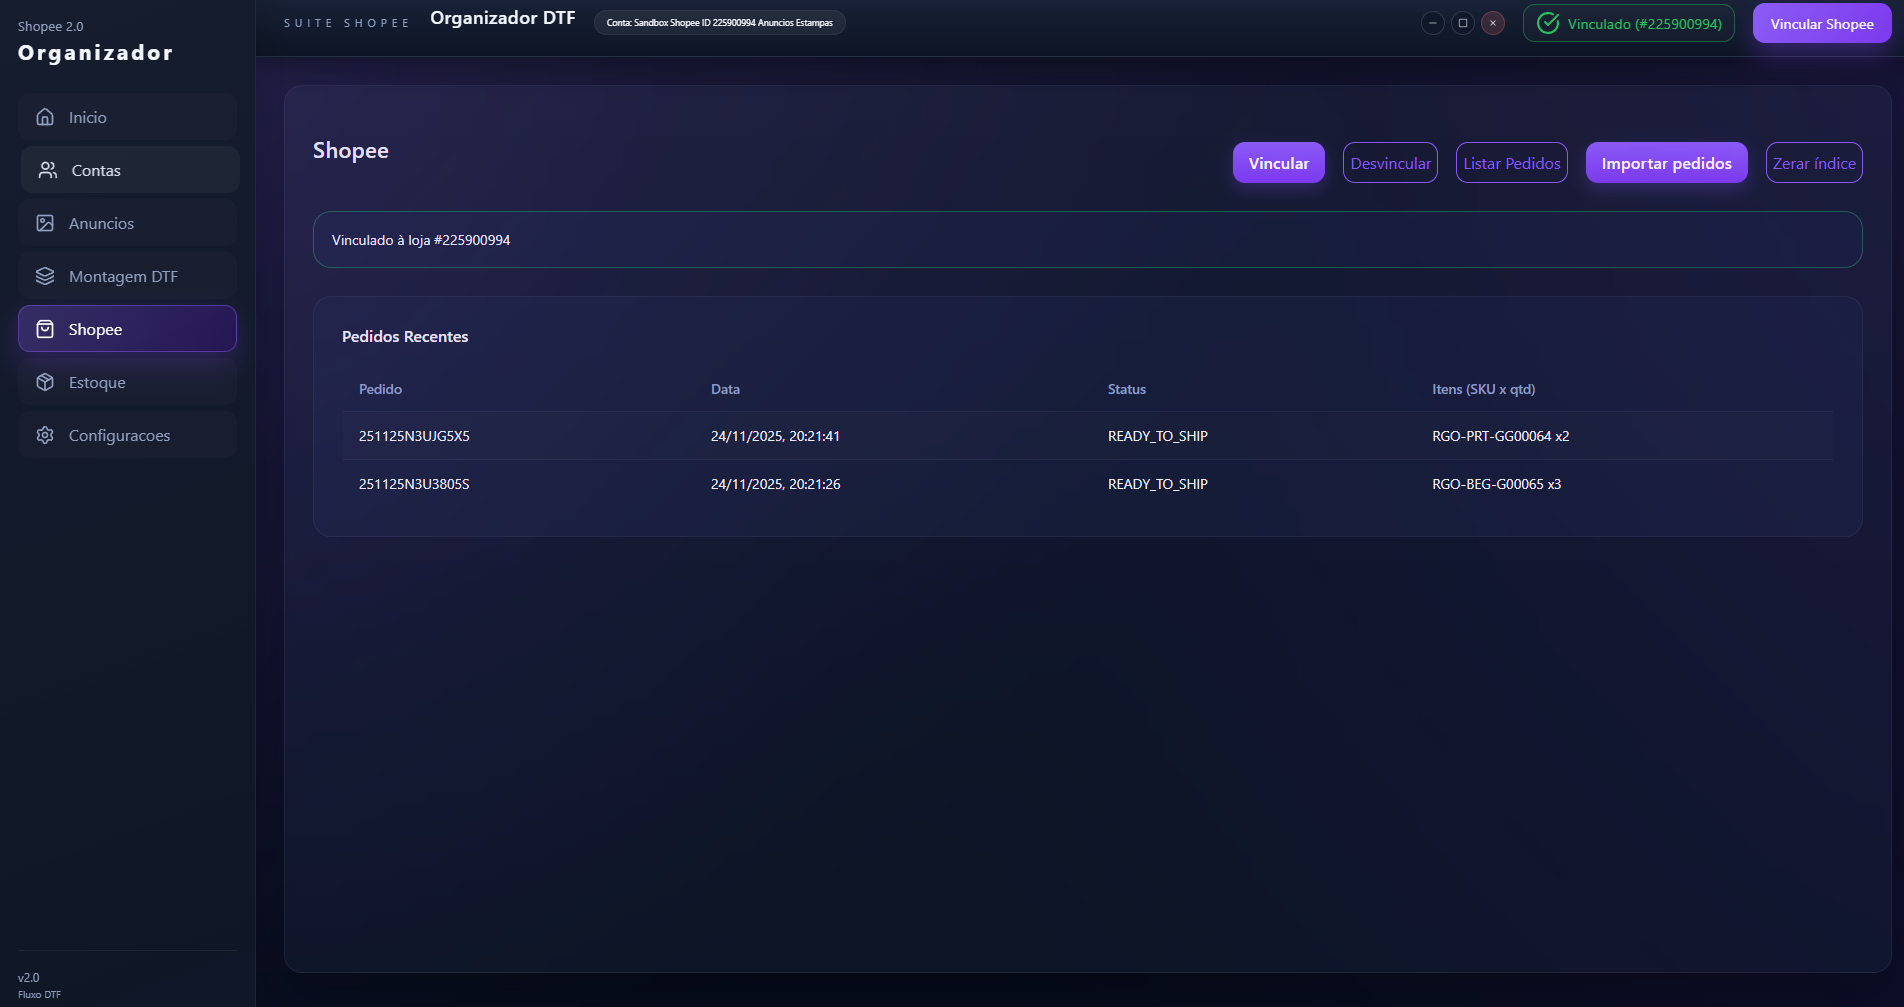
Task: Click the Configuracoes gear icon
Action: (45, 435)
